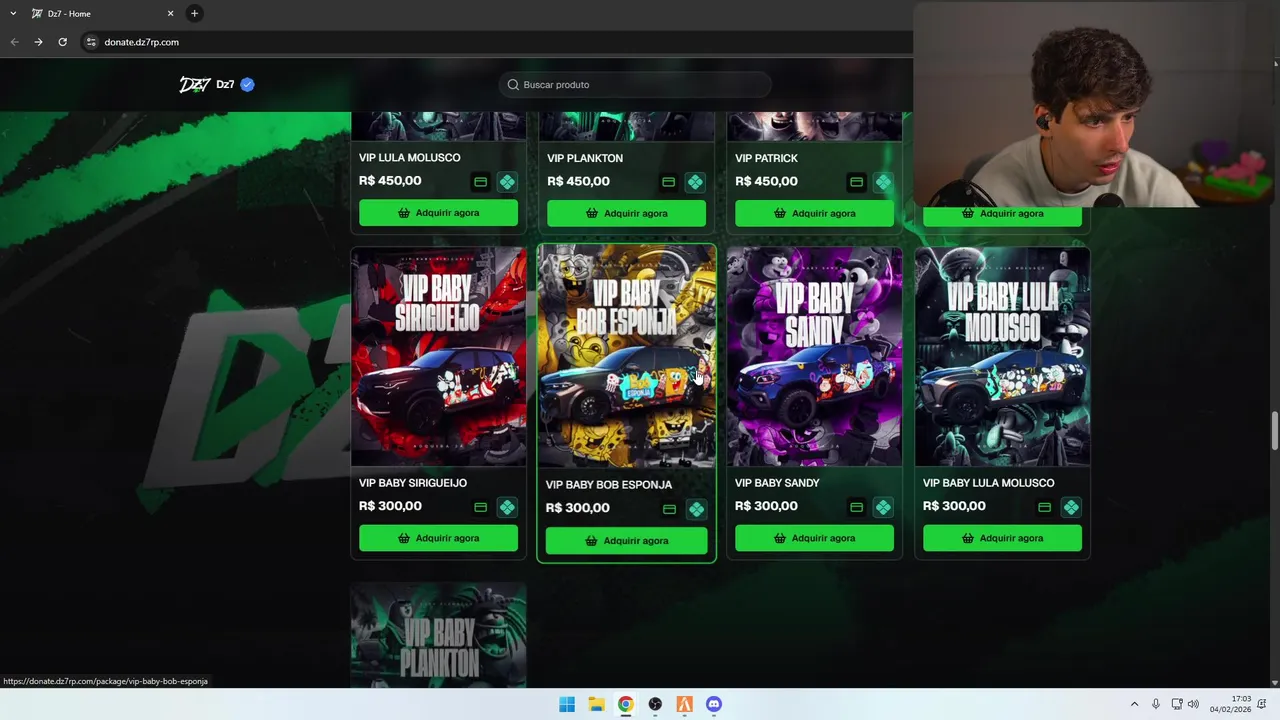Screen dimensions: 1280x720
Task: Click the card payment icon on VIP BABY BOB ESPONJA
Action: coord(669,509)
